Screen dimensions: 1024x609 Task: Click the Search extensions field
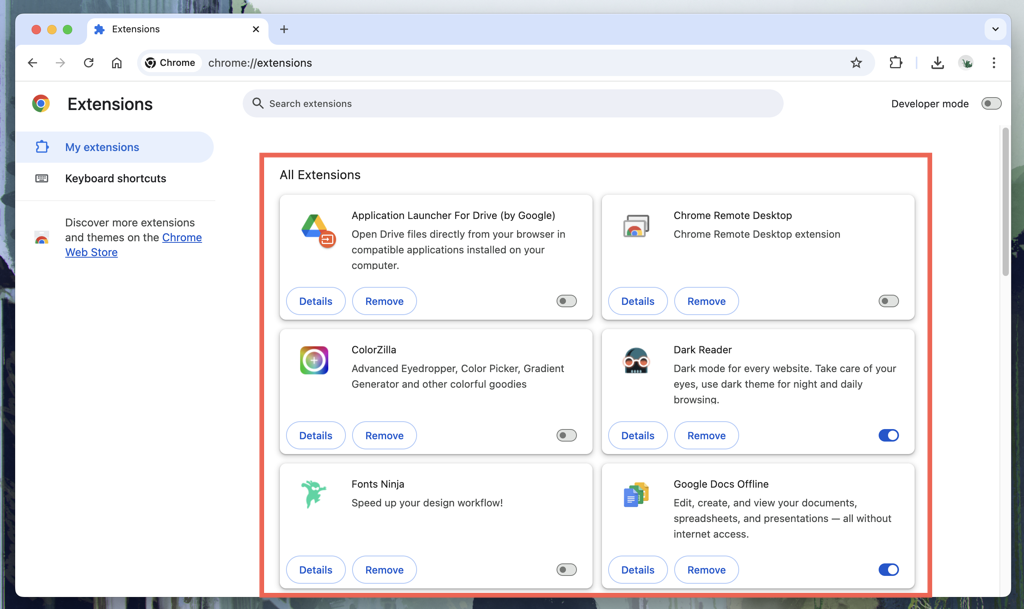512,104
